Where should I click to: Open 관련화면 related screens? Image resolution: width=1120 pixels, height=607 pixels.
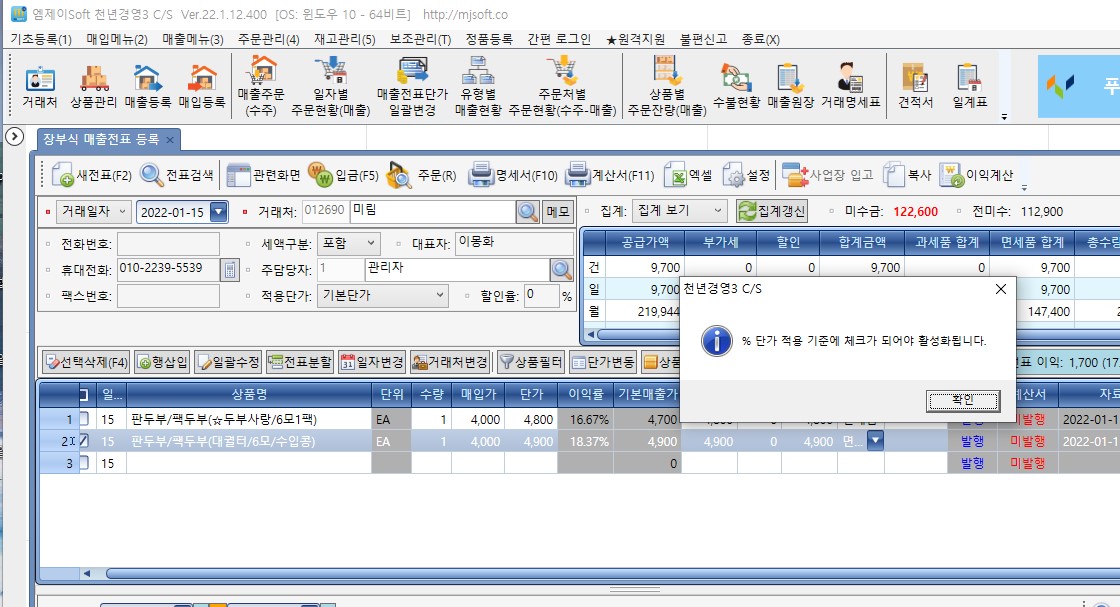tap(263, 175)
